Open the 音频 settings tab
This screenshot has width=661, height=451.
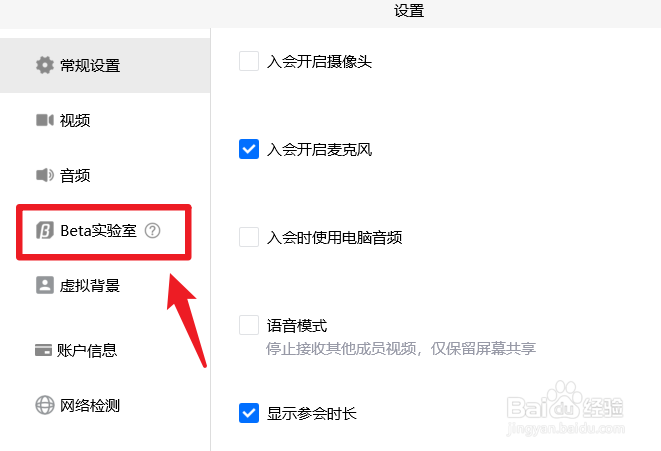coord(105,175)
